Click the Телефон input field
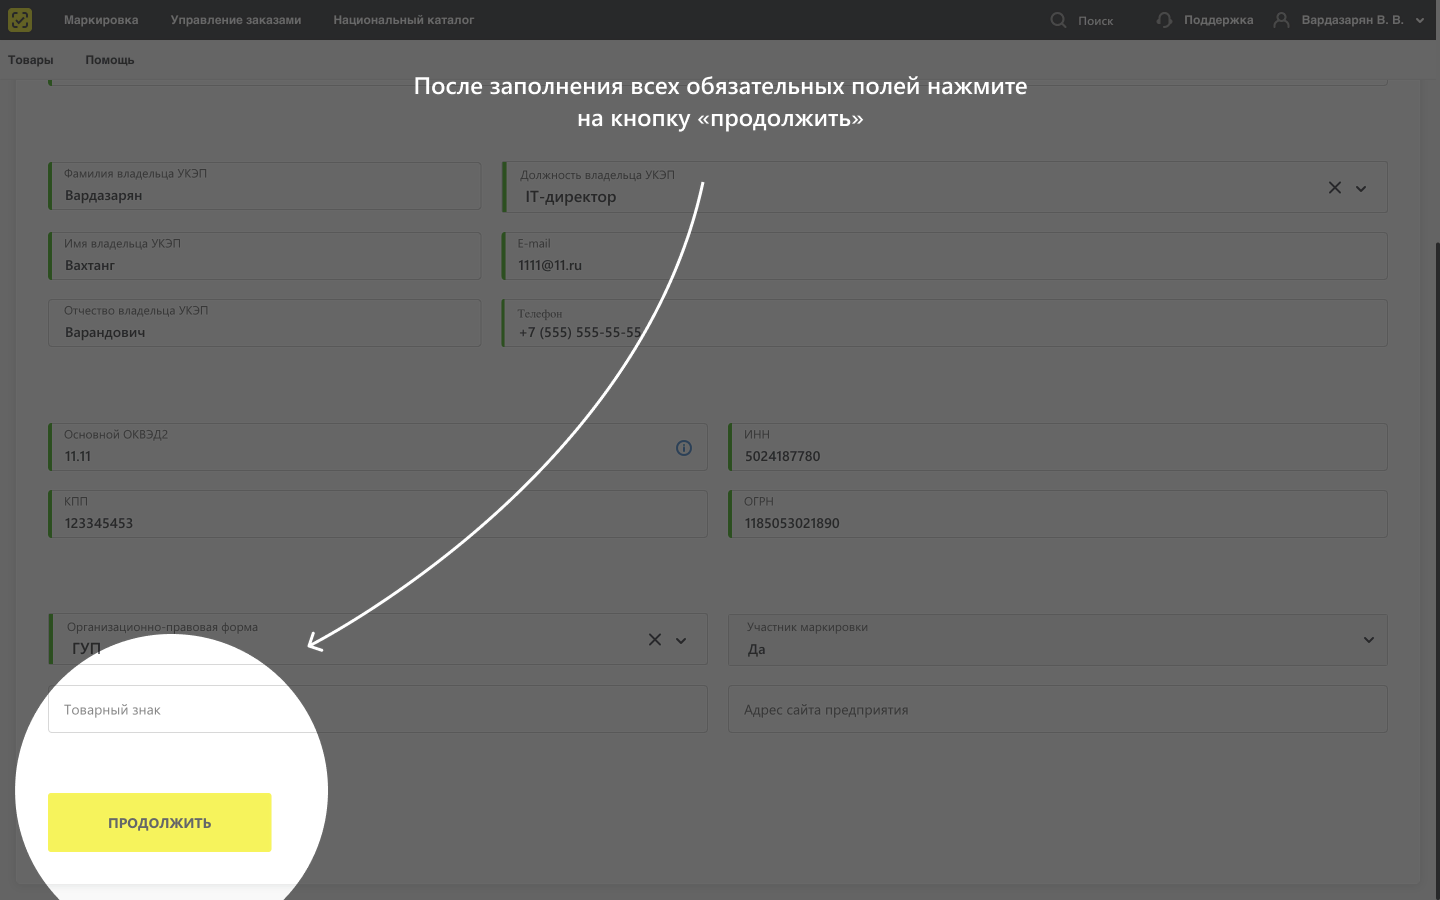Viewport: 1440px width, 900px height. 945,323
